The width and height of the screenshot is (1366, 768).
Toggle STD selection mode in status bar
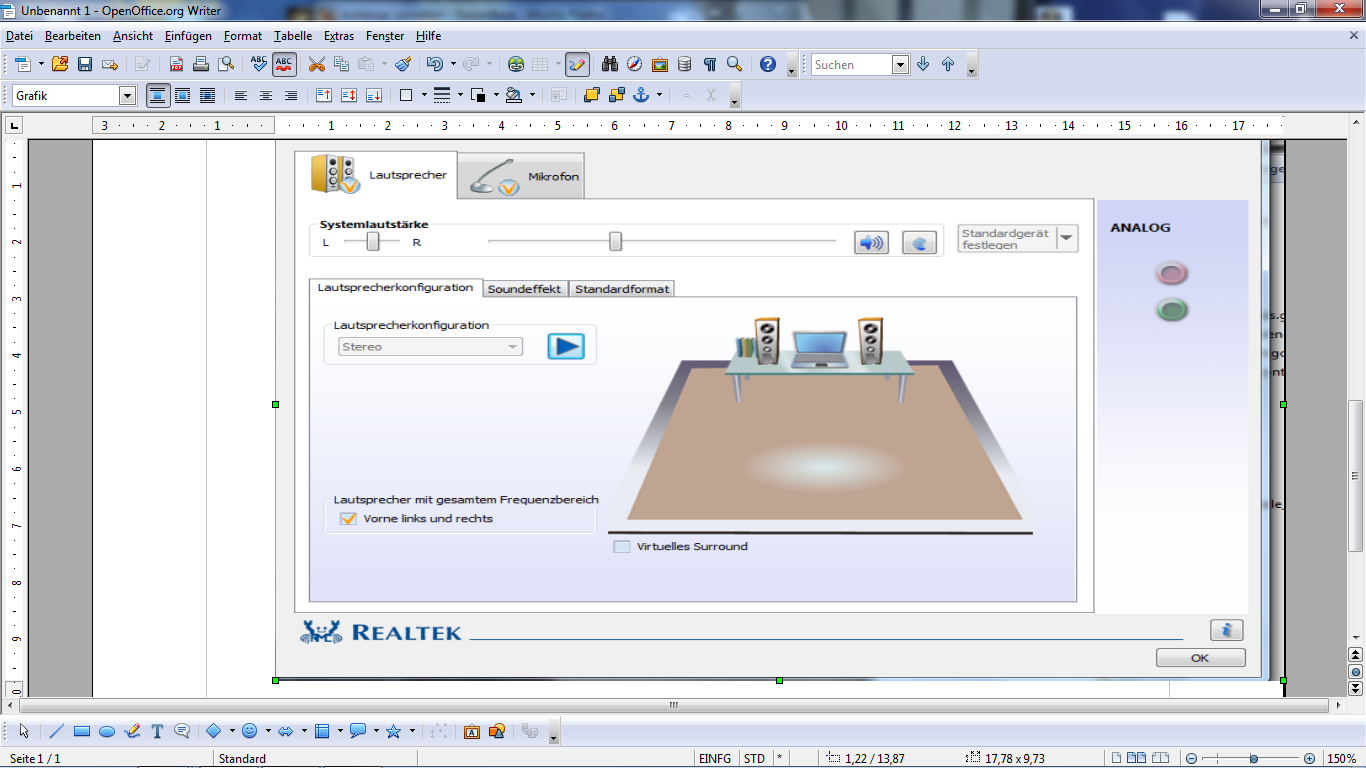click(x=754, y=759)
